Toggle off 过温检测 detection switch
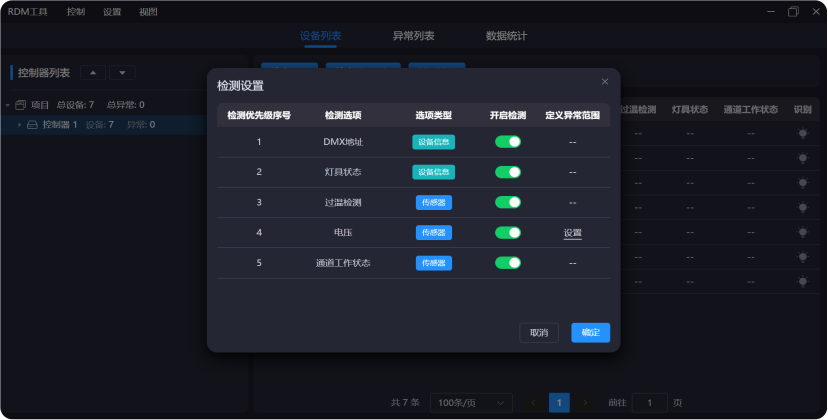 click(x=508, y=202)
